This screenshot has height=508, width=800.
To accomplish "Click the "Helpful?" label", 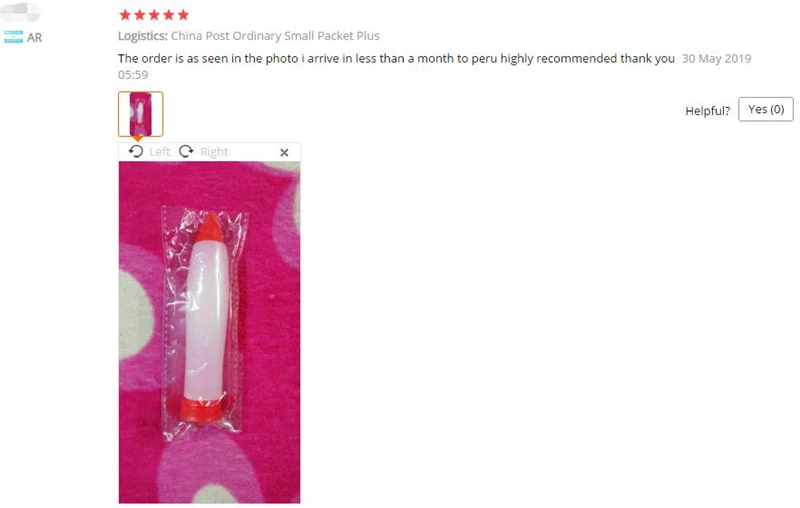I will [x=707, y=111].
